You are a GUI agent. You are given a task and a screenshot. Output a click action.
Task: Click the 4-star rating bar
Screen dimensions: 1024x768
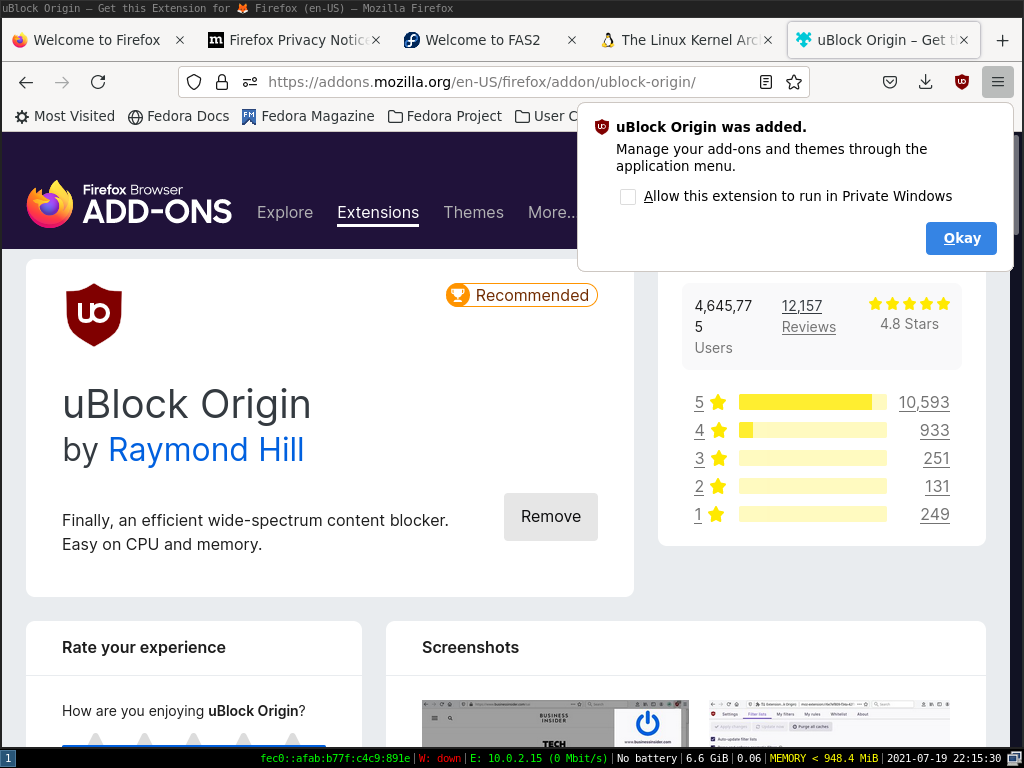[813, 430]
